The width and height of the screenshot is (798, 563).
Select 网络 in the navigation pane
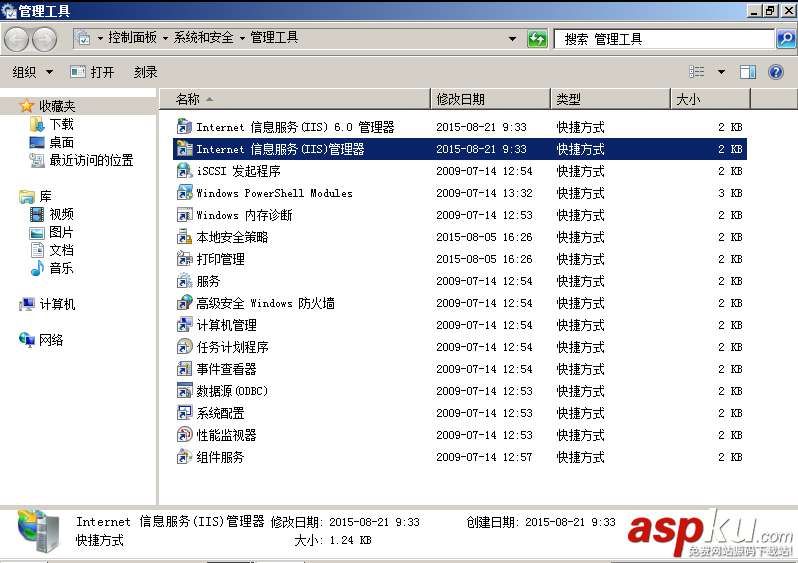pos(51,340)
